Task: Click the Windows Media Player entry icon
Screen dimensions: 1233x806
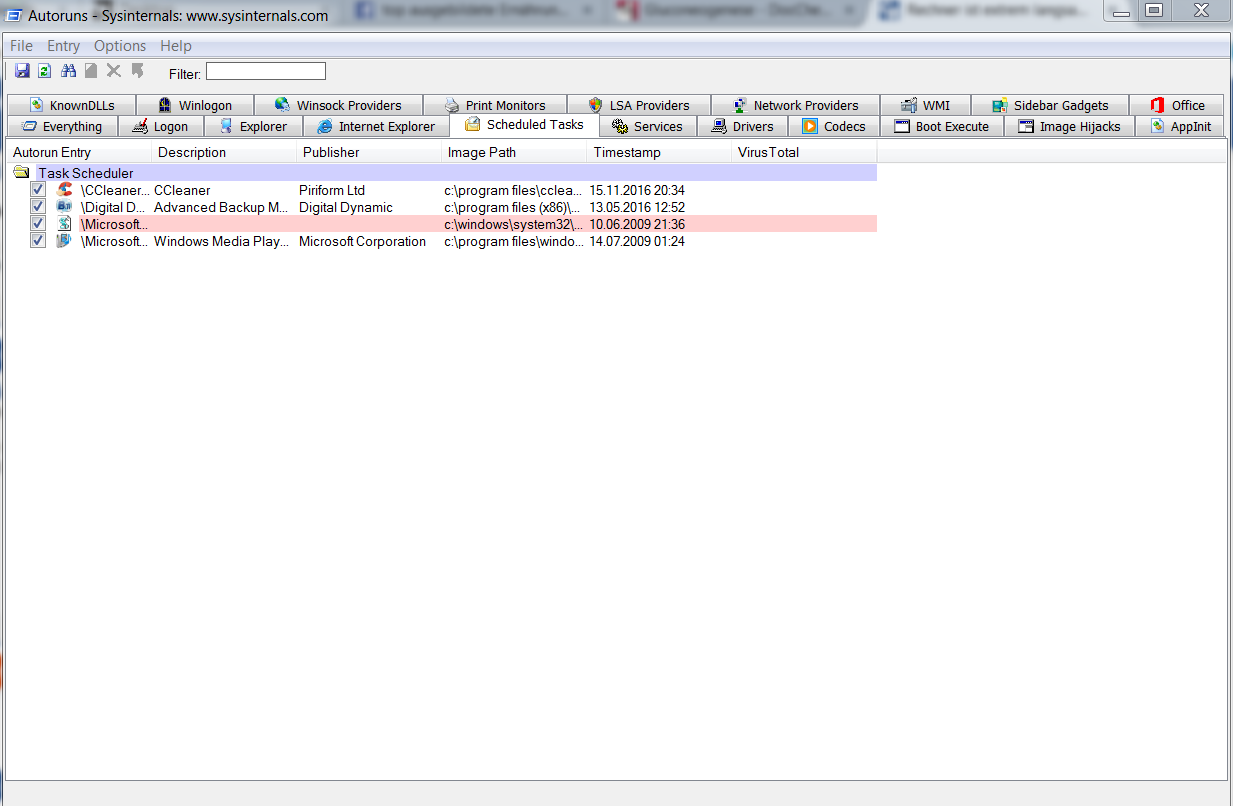Action: click(x=64, y=241)
